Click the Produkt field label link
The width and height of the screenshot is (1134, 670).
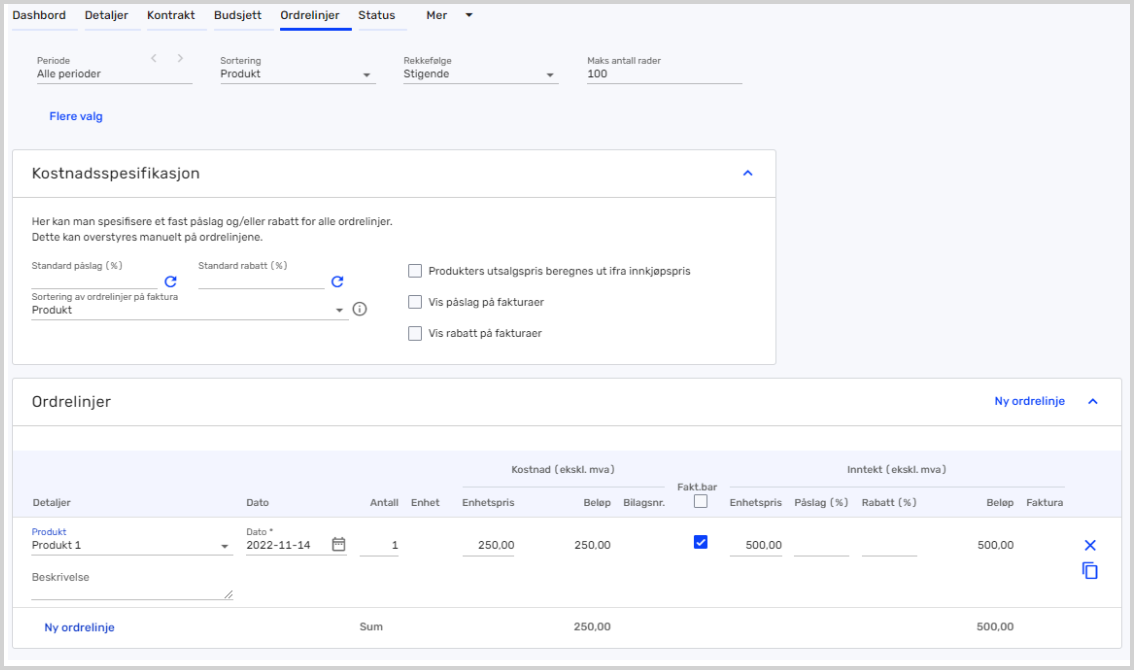[49, 532]
